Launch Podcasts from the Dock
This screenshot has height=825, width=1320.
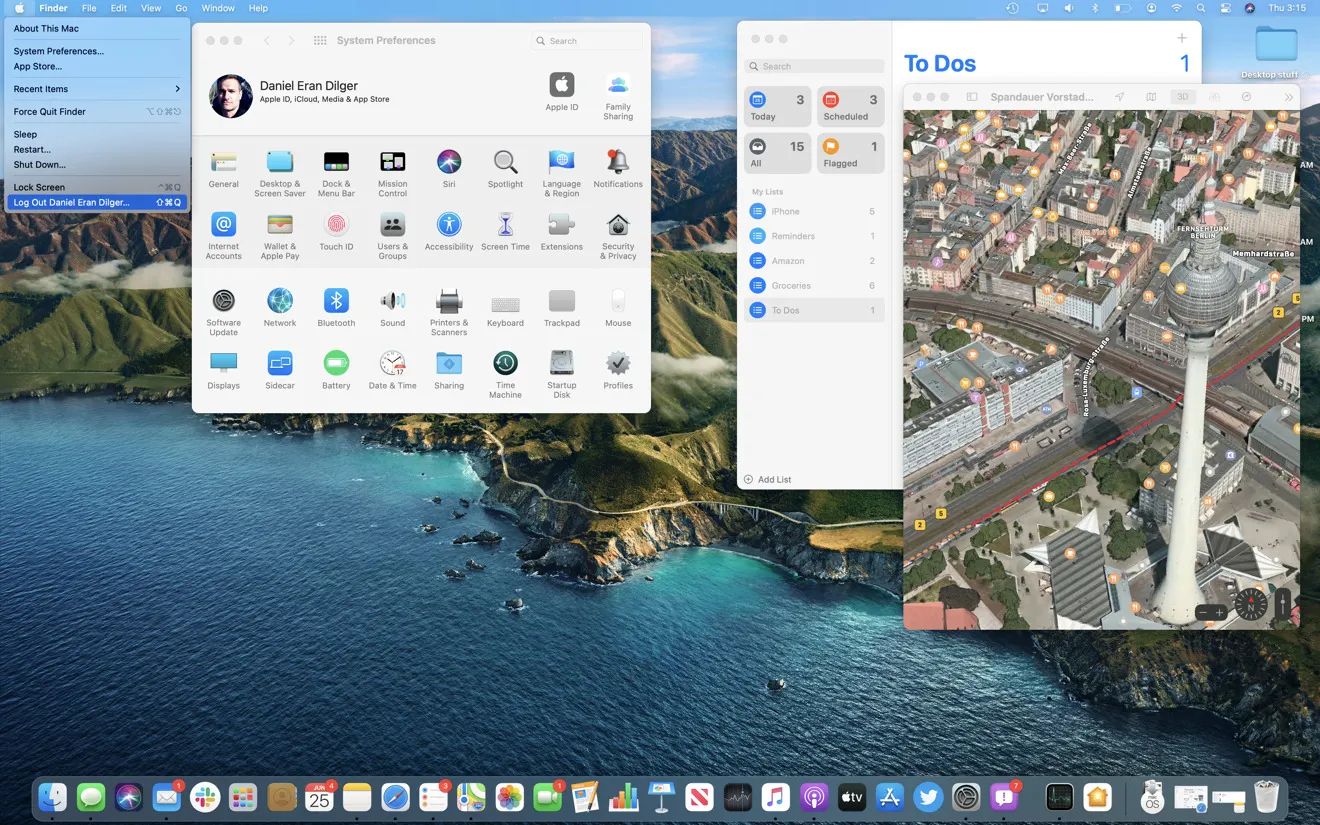tap(814, 797)
